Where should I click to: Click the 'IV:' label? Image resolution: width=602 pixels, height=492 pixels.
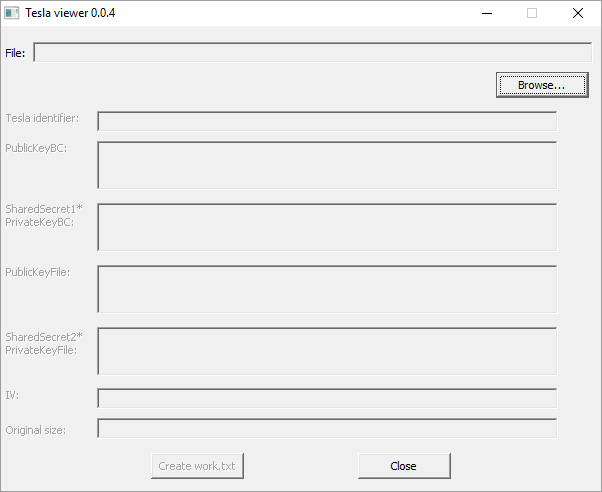[x=12, y=395]
